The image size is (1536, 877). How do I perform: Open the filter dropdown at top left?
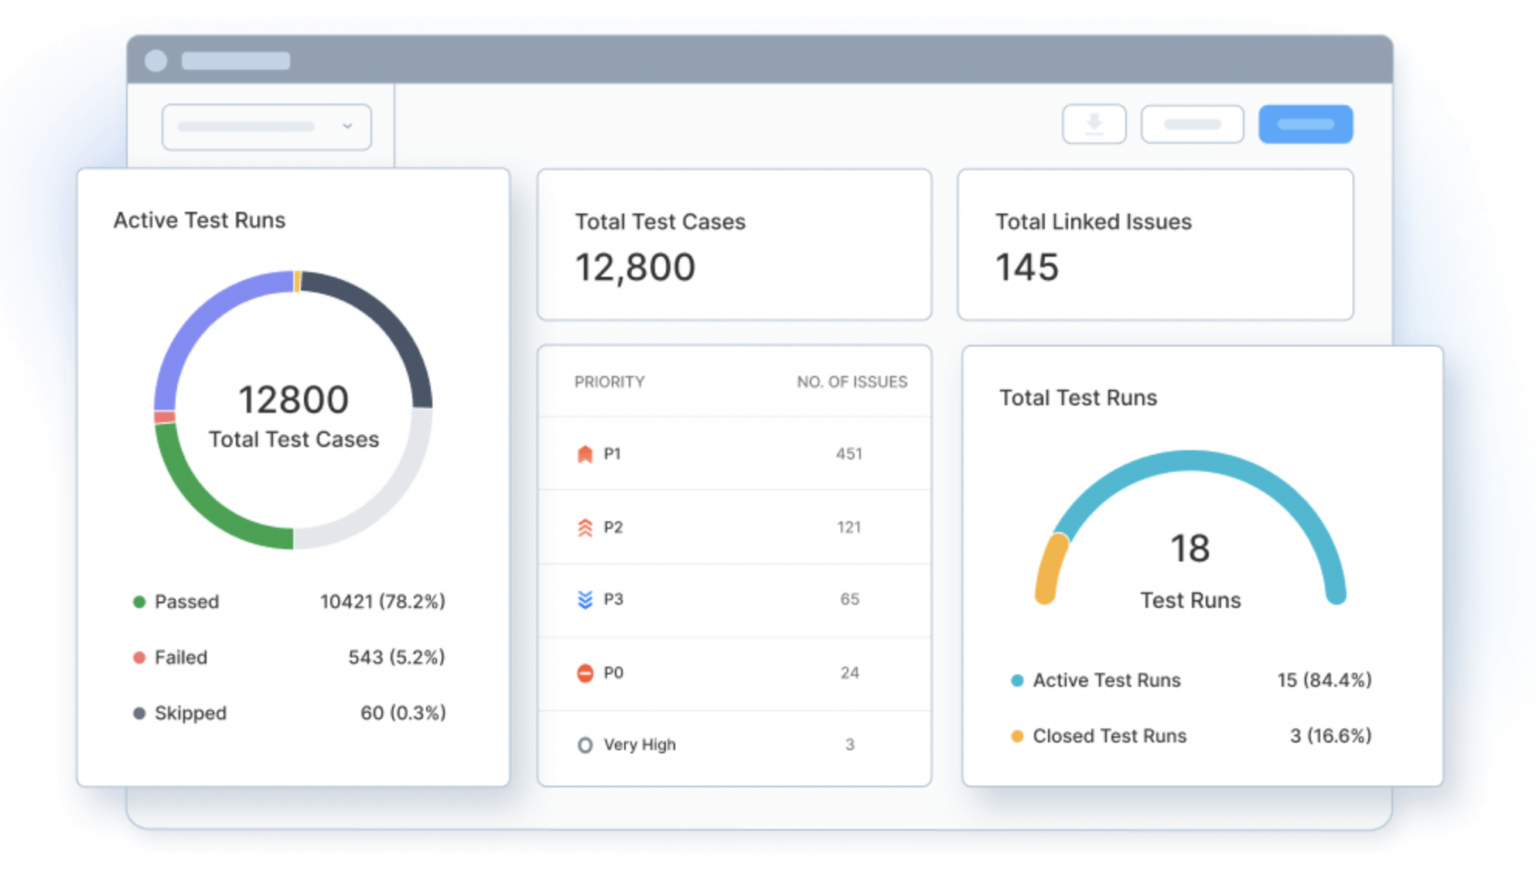(265, 127)
